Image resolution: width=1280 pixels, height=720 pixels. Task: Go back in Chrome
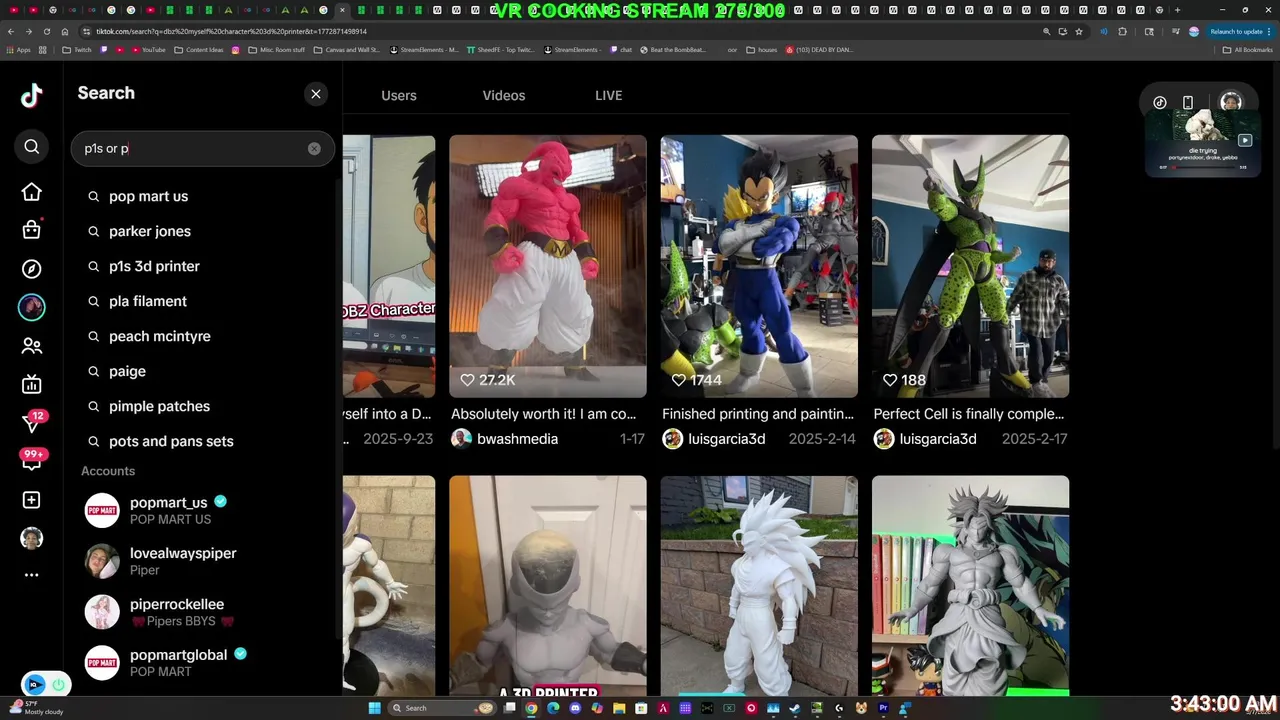pos(11,31)
